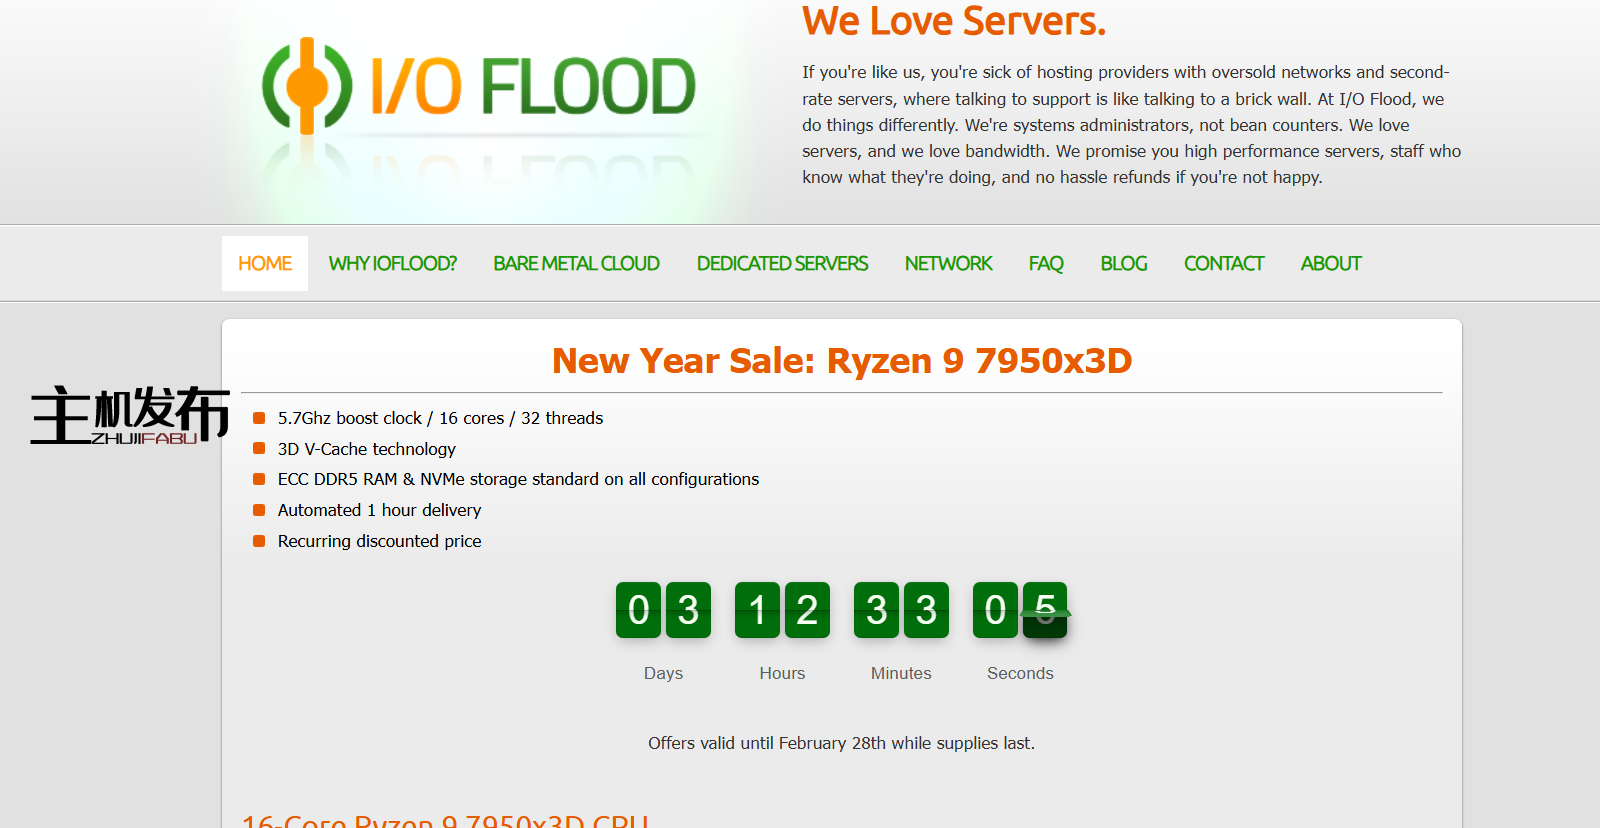Go to the About page

[x=1331, y=264]
